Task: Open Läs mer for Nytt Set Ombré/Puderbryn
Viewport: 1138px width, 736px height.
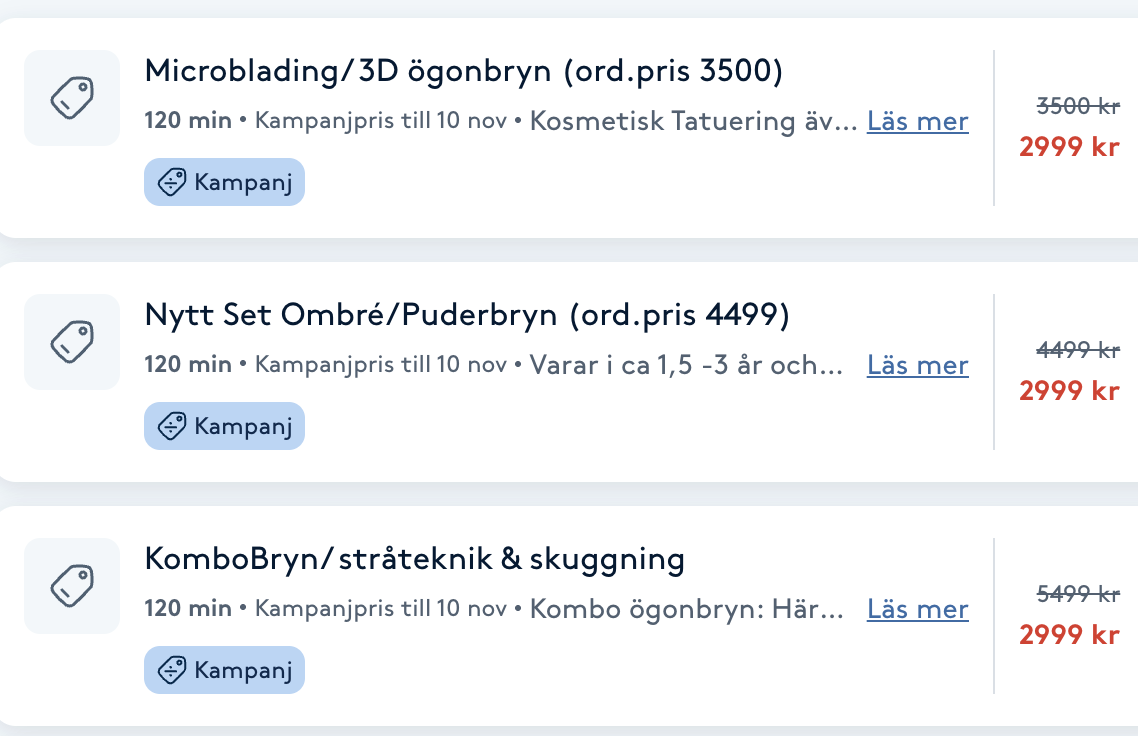Action: pos(917,366)
